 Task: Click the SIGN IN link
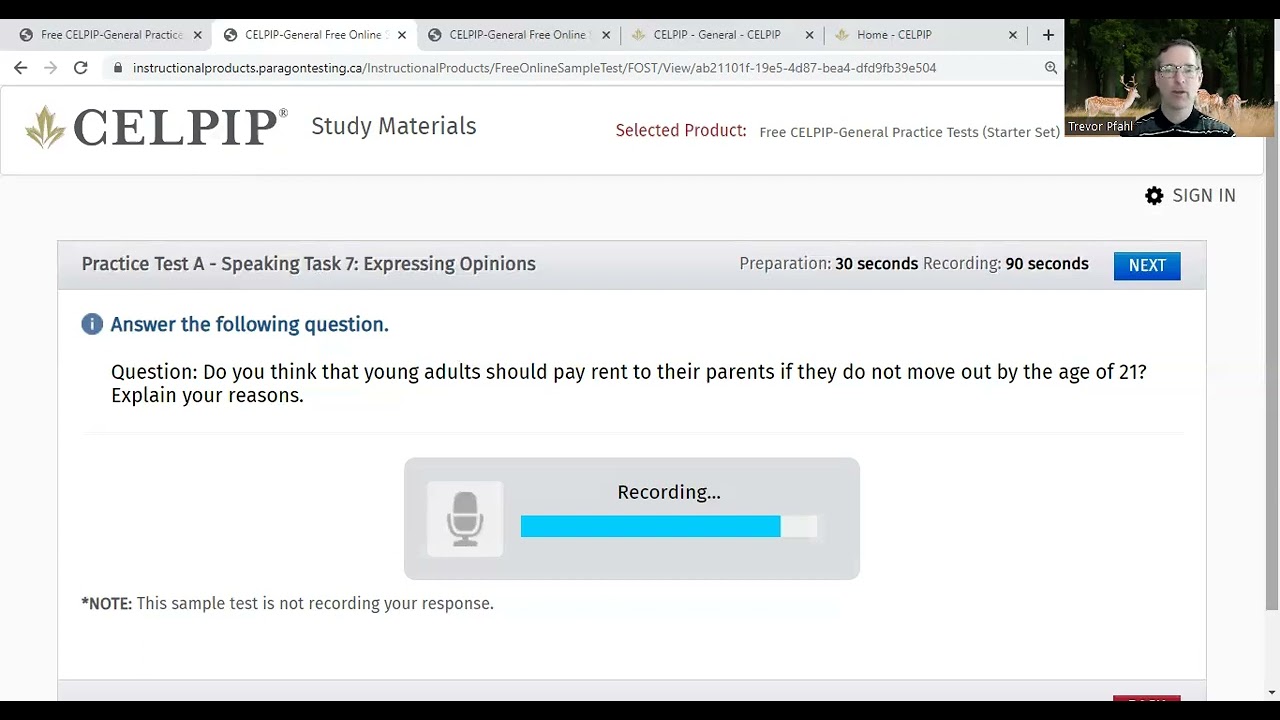(x=1203, y=196)
